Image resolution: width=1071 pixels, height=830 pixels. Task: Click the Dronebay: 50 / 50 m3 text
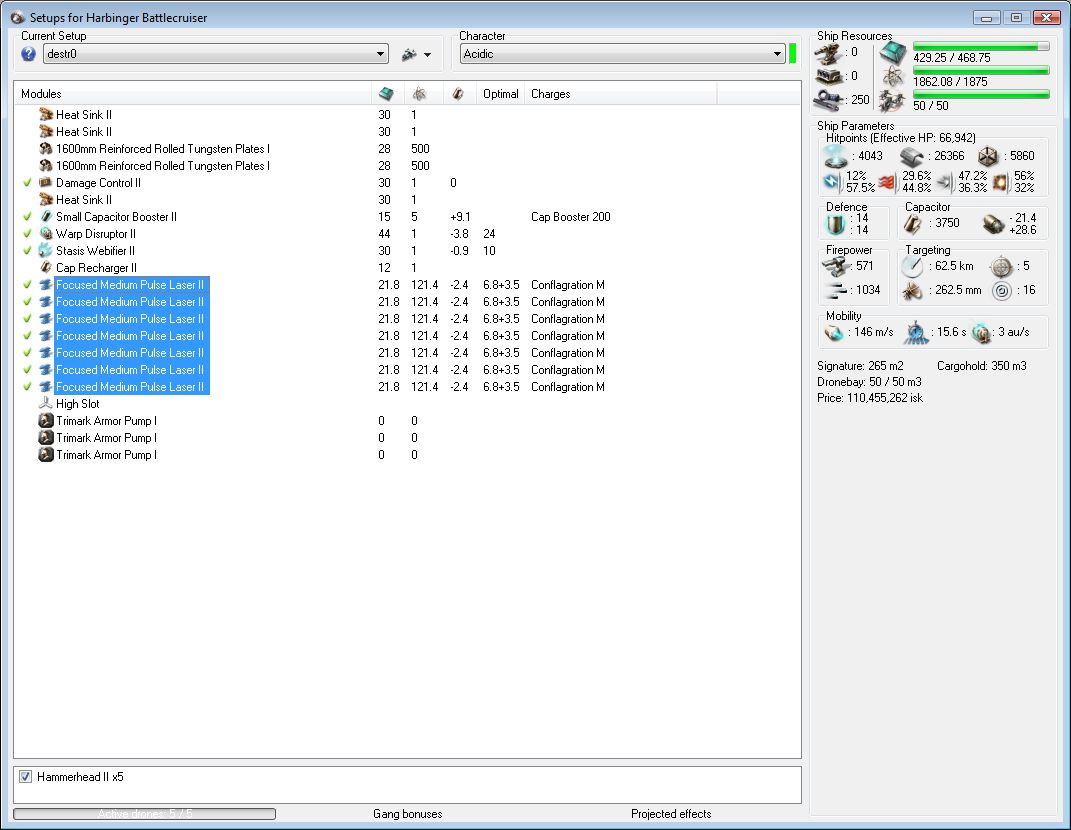[x=869, y=381]
